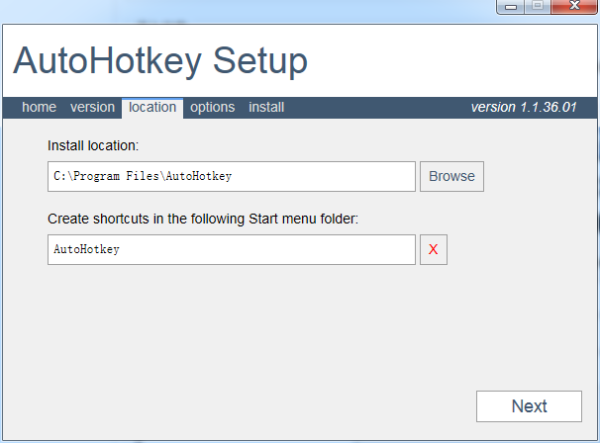This screenshot has width=600, height=443.
Task: Go to the home tab
Action: tap(39, 107)
